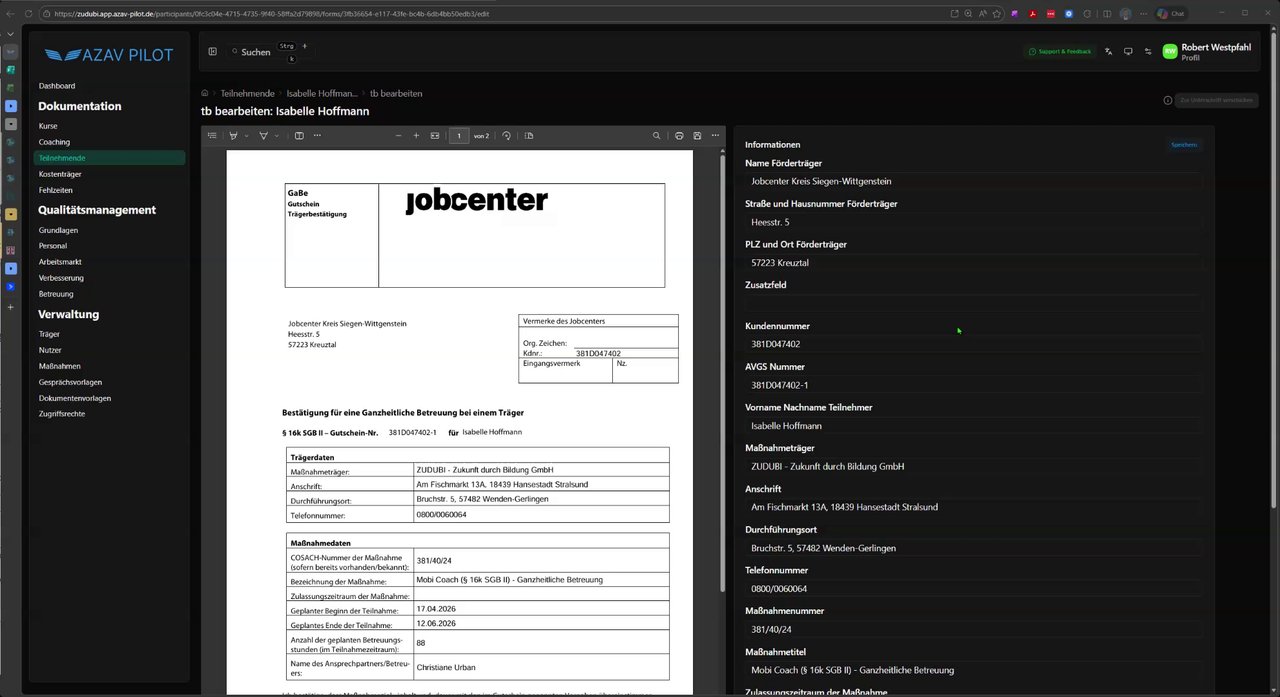1280x697 pixels.
Task: Open Grundlagen in sidebar
Action: [x=58, y=230]
